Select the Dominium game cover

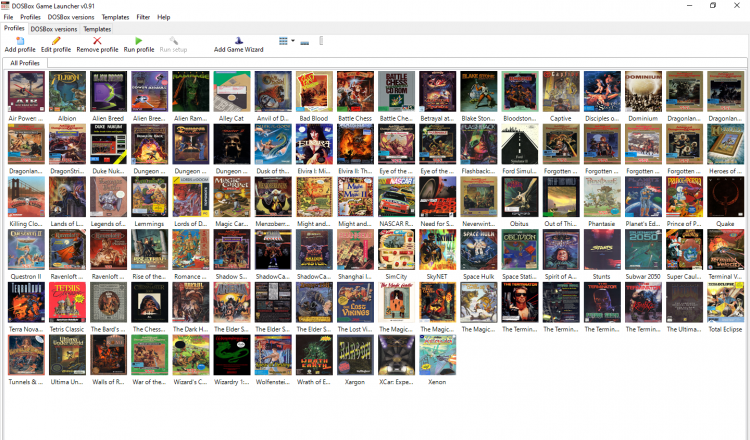[x=643, y=91]
